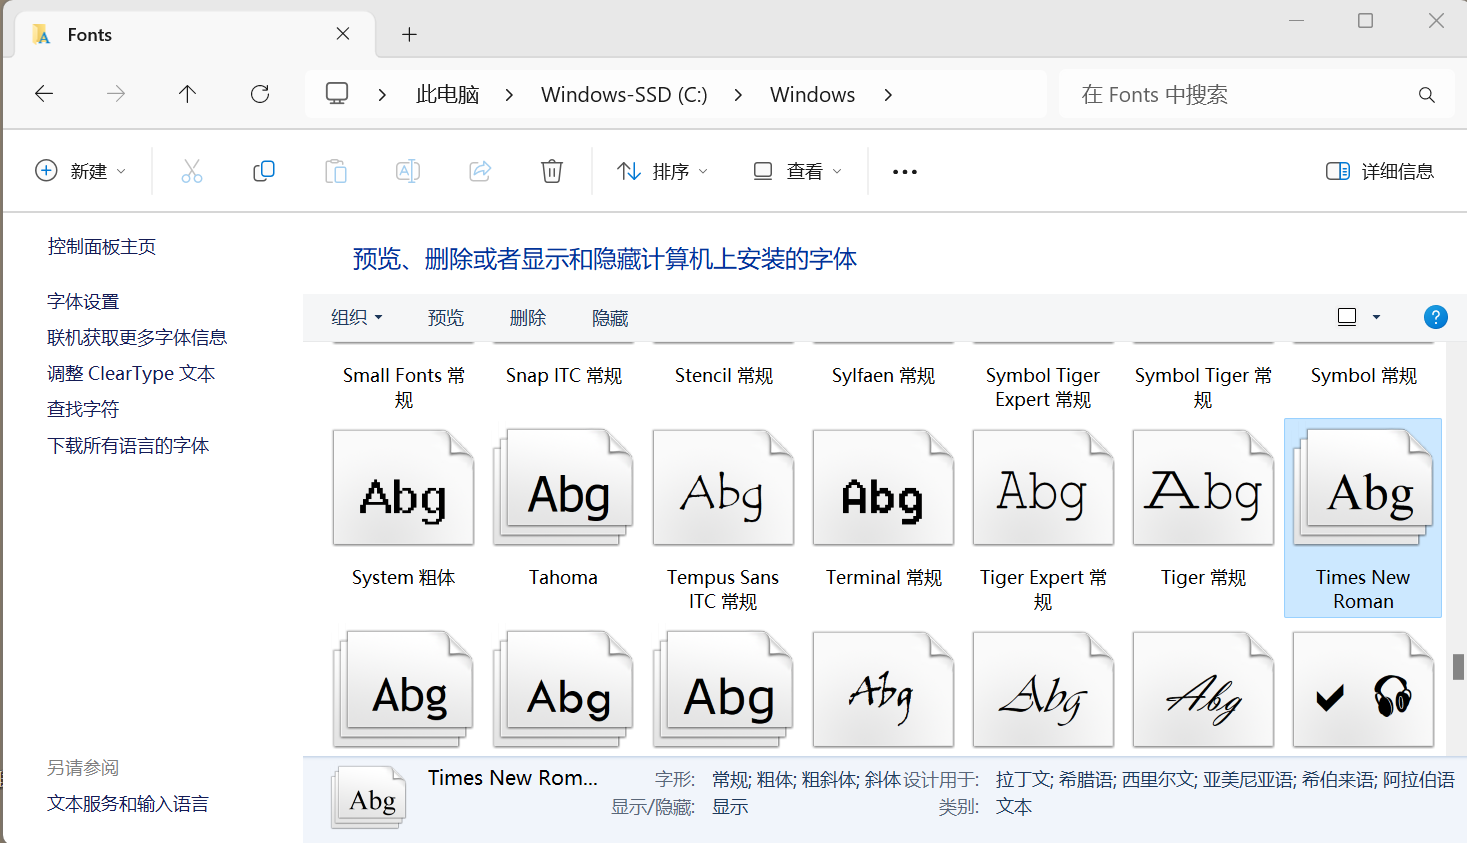Select the Tempus Sans ITC font icon
1467x843 pixels.
(723, 488)
